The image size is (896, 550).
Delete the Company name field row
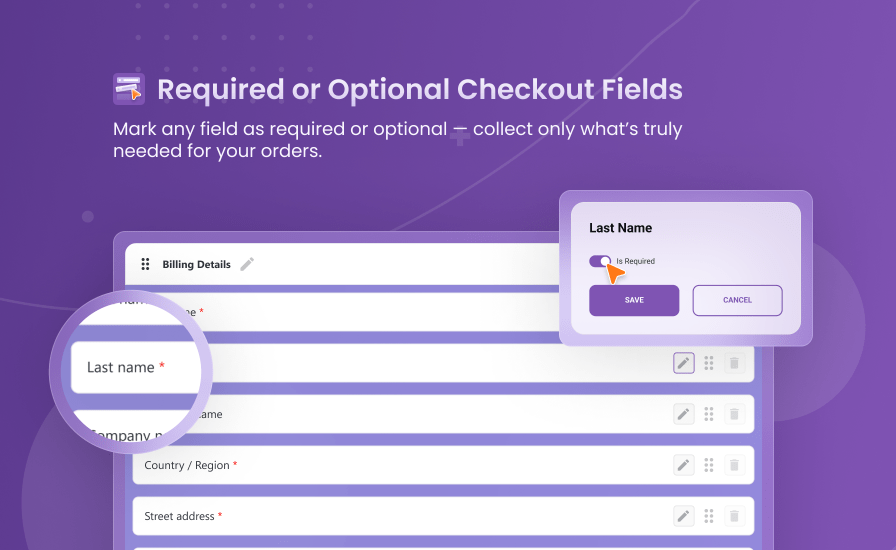tap(734, 414)
